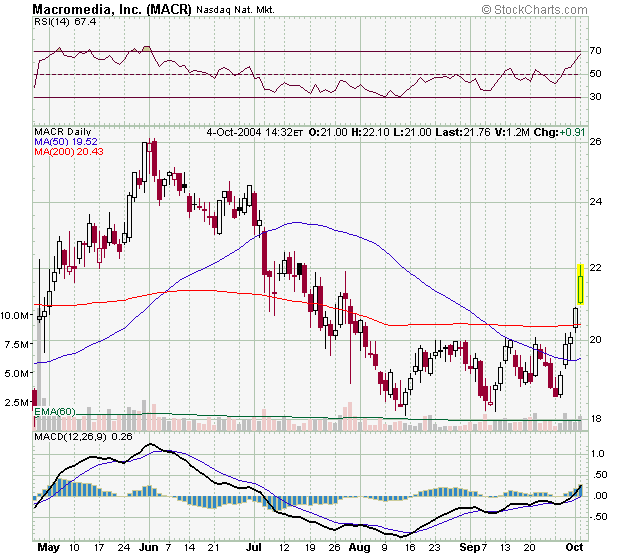The height and width of the screenshot is (558, 620).
Task: Click the EMA(60) volume legend label
Action: click(55, 412)
